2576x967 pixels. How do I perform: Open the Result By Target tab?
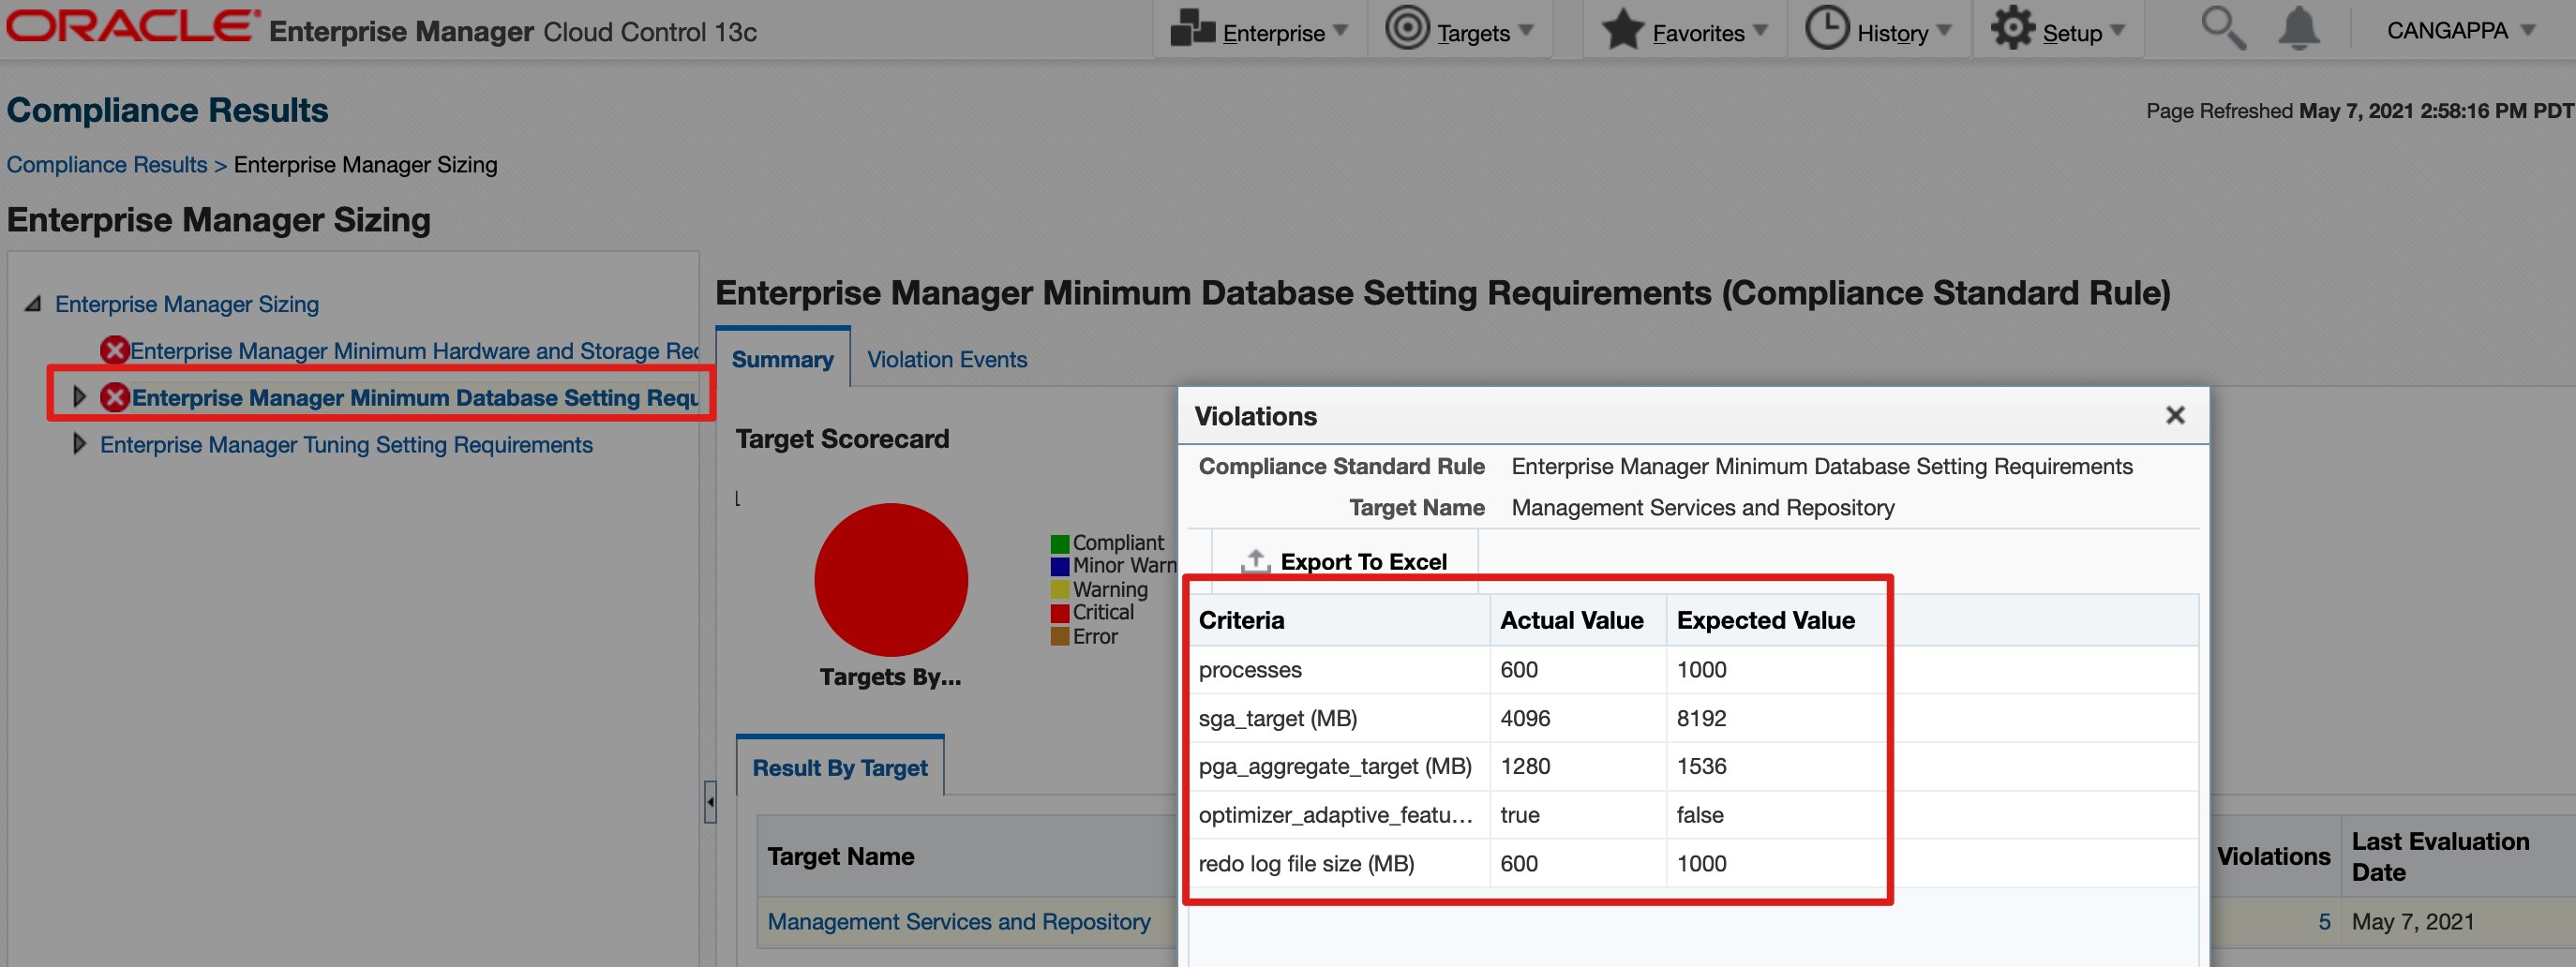[839, 768]
